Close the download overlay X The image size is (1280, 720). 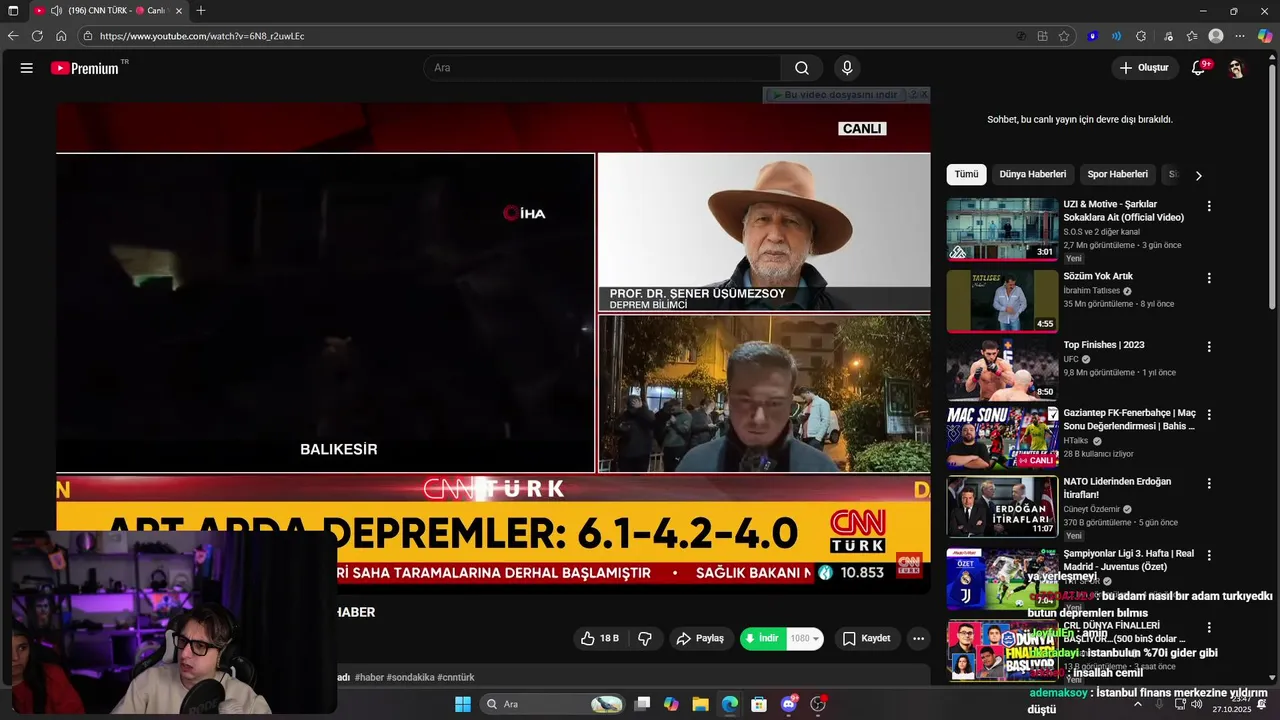(x=924, y=94)
